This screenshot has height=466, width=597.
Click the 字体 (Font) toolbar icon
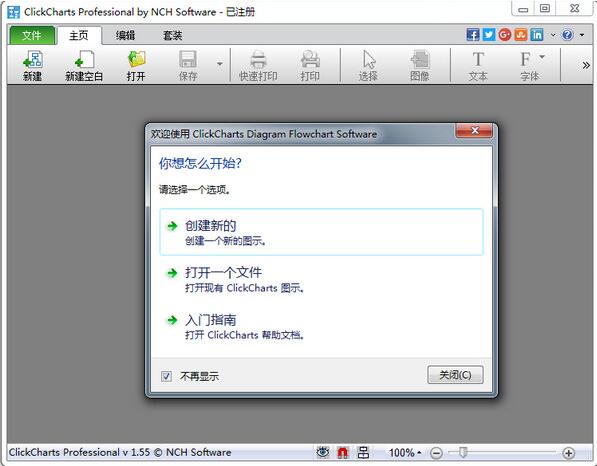[x=528, y=66]
